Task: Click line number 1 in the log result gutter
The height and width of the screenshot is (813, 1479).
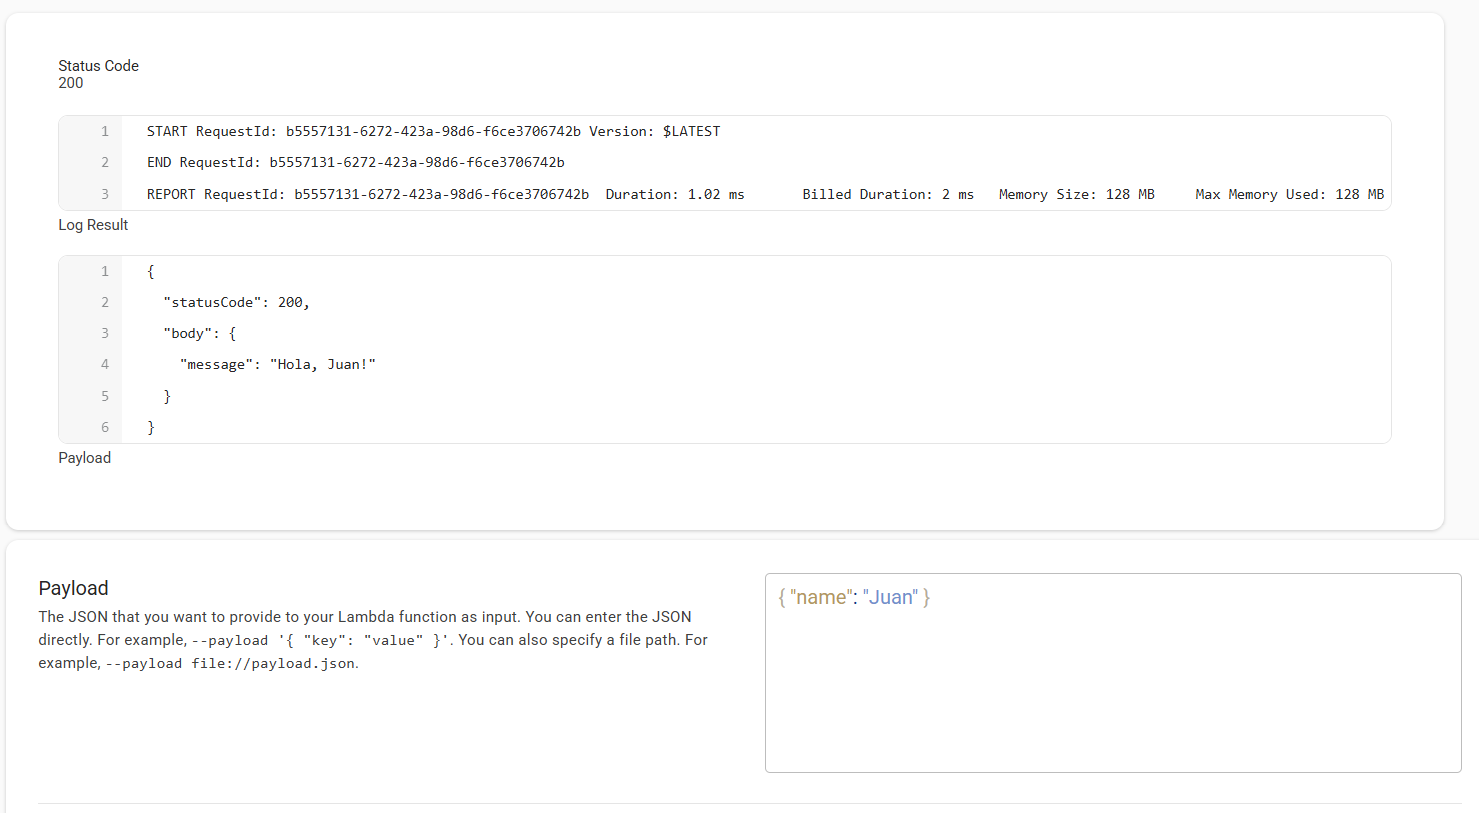Action: pos(104,130)
